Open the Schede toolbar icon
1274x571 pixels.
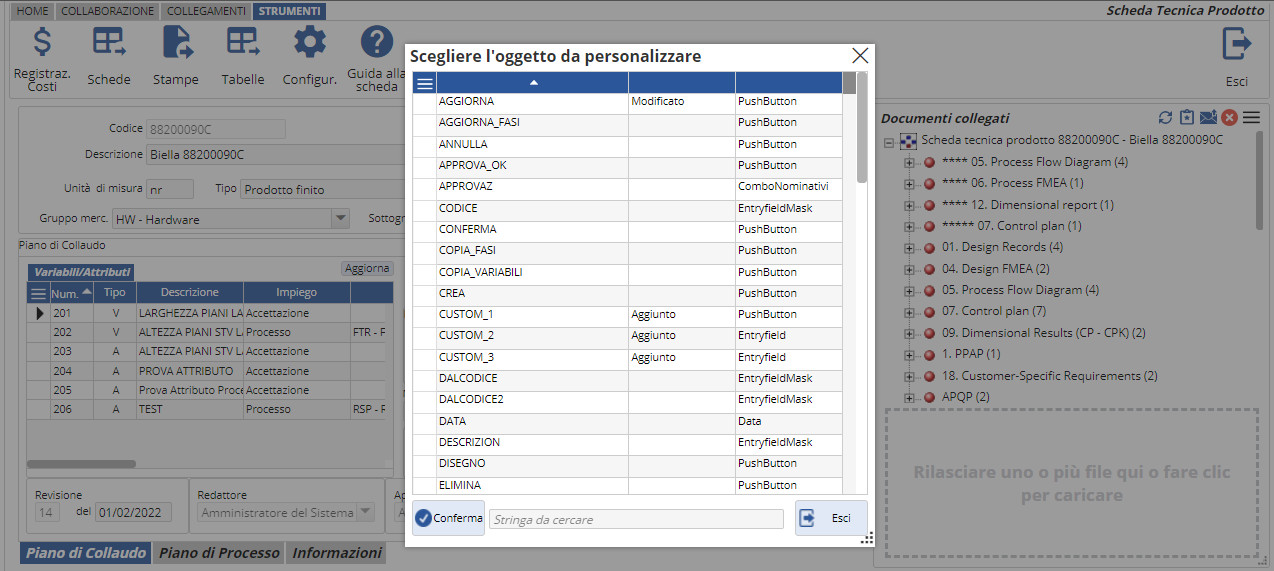109,43
